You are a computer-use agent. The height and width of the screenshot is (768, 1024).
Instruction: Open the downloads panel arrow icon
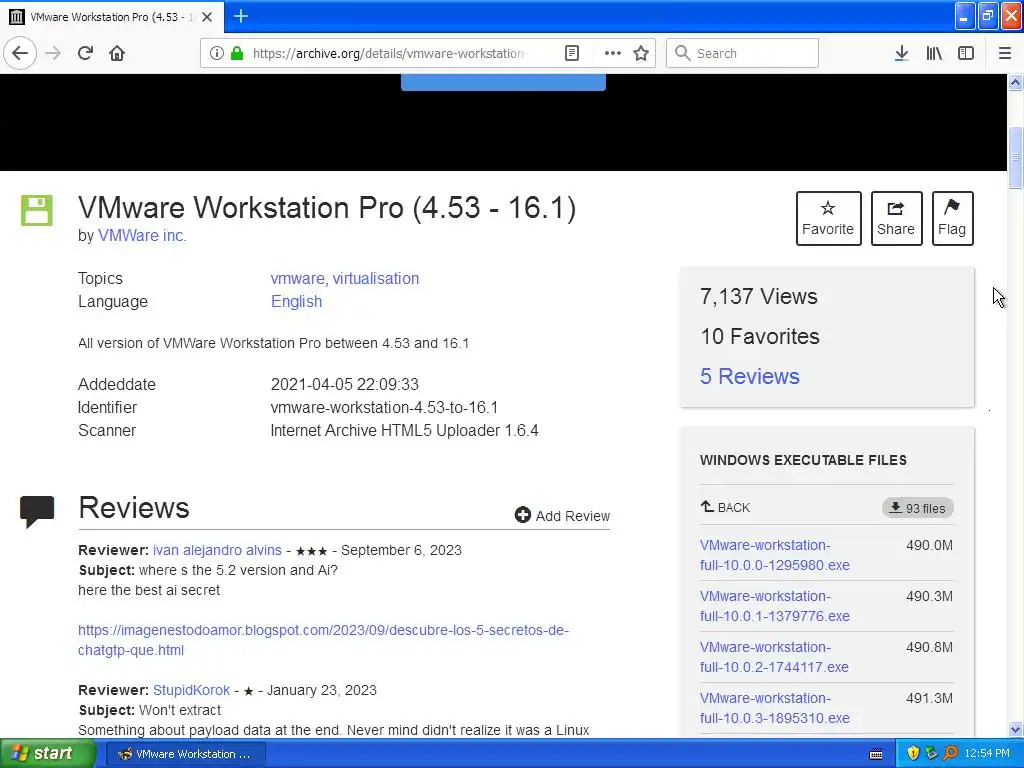[901, 53]
